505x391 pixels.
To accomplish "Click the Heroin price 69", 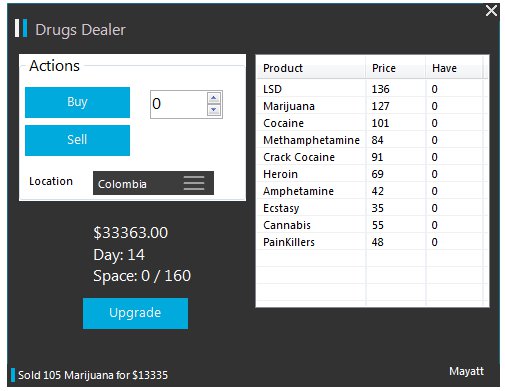I will pos(377,174).
